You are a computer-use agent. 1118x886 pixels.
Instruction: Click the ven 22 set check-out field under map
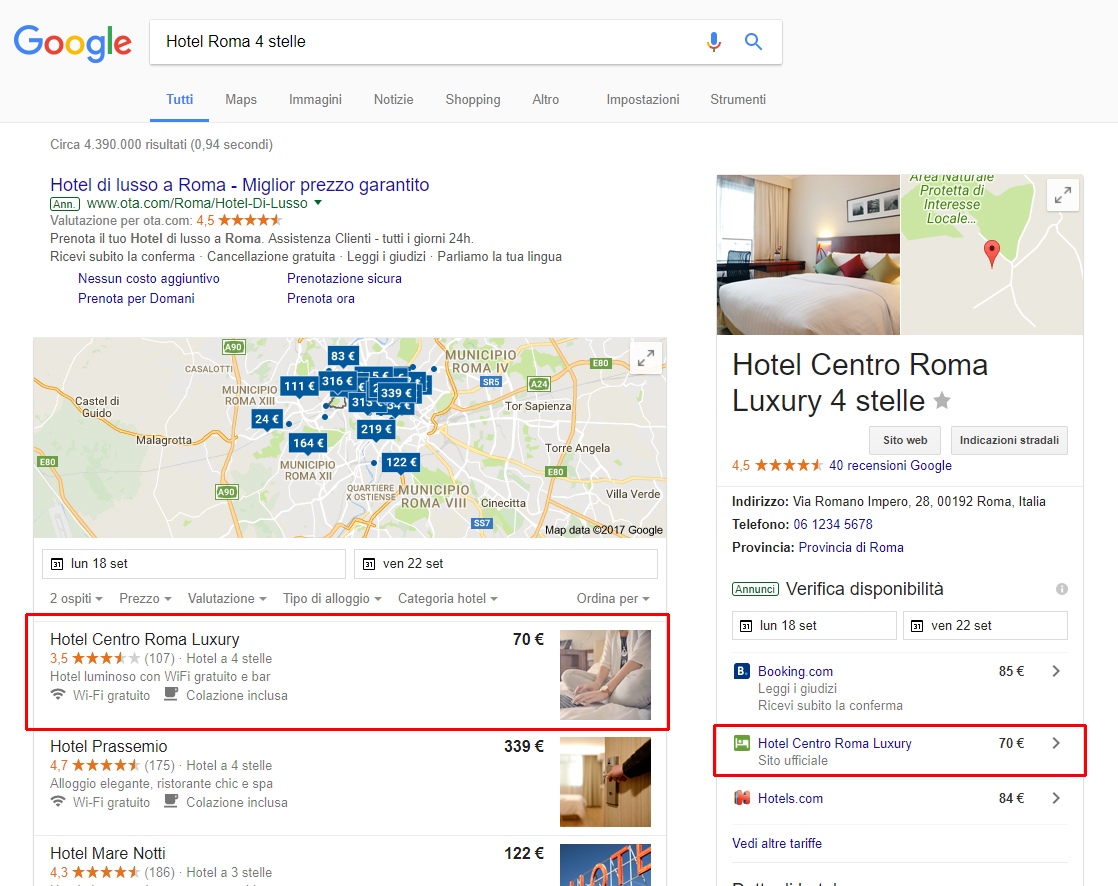click(506, 564)
